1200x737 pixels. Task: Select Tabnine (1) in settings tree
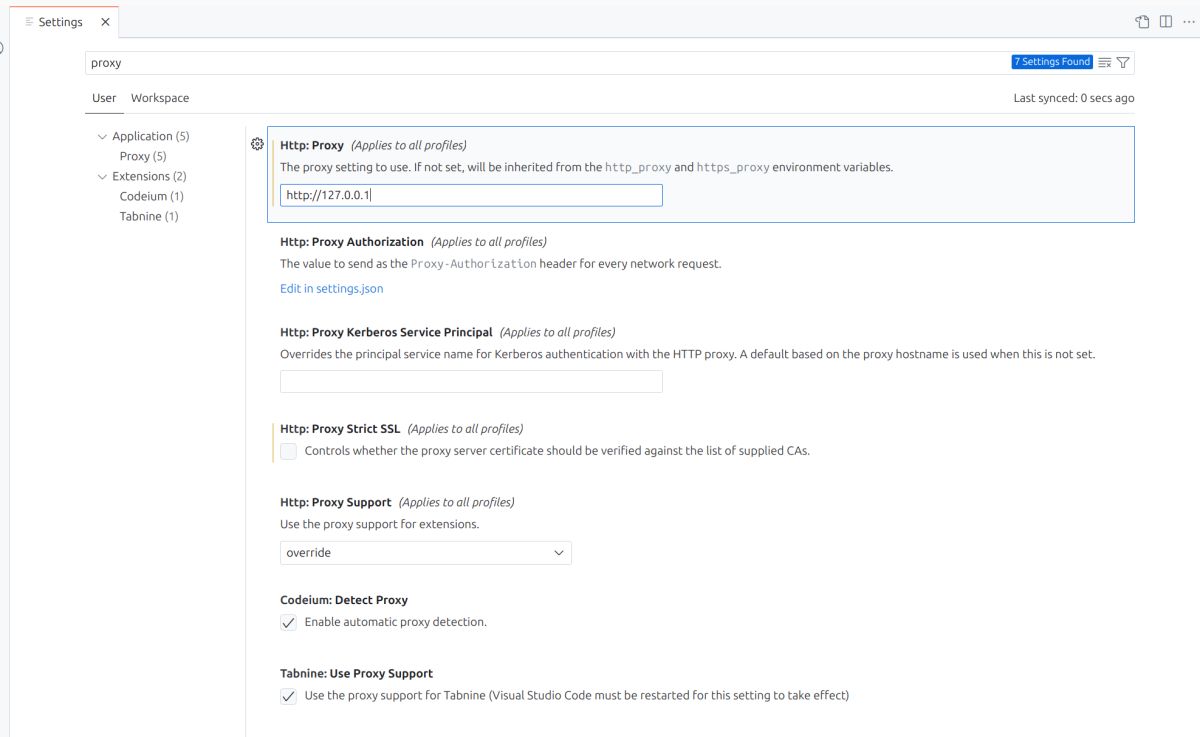149,216
